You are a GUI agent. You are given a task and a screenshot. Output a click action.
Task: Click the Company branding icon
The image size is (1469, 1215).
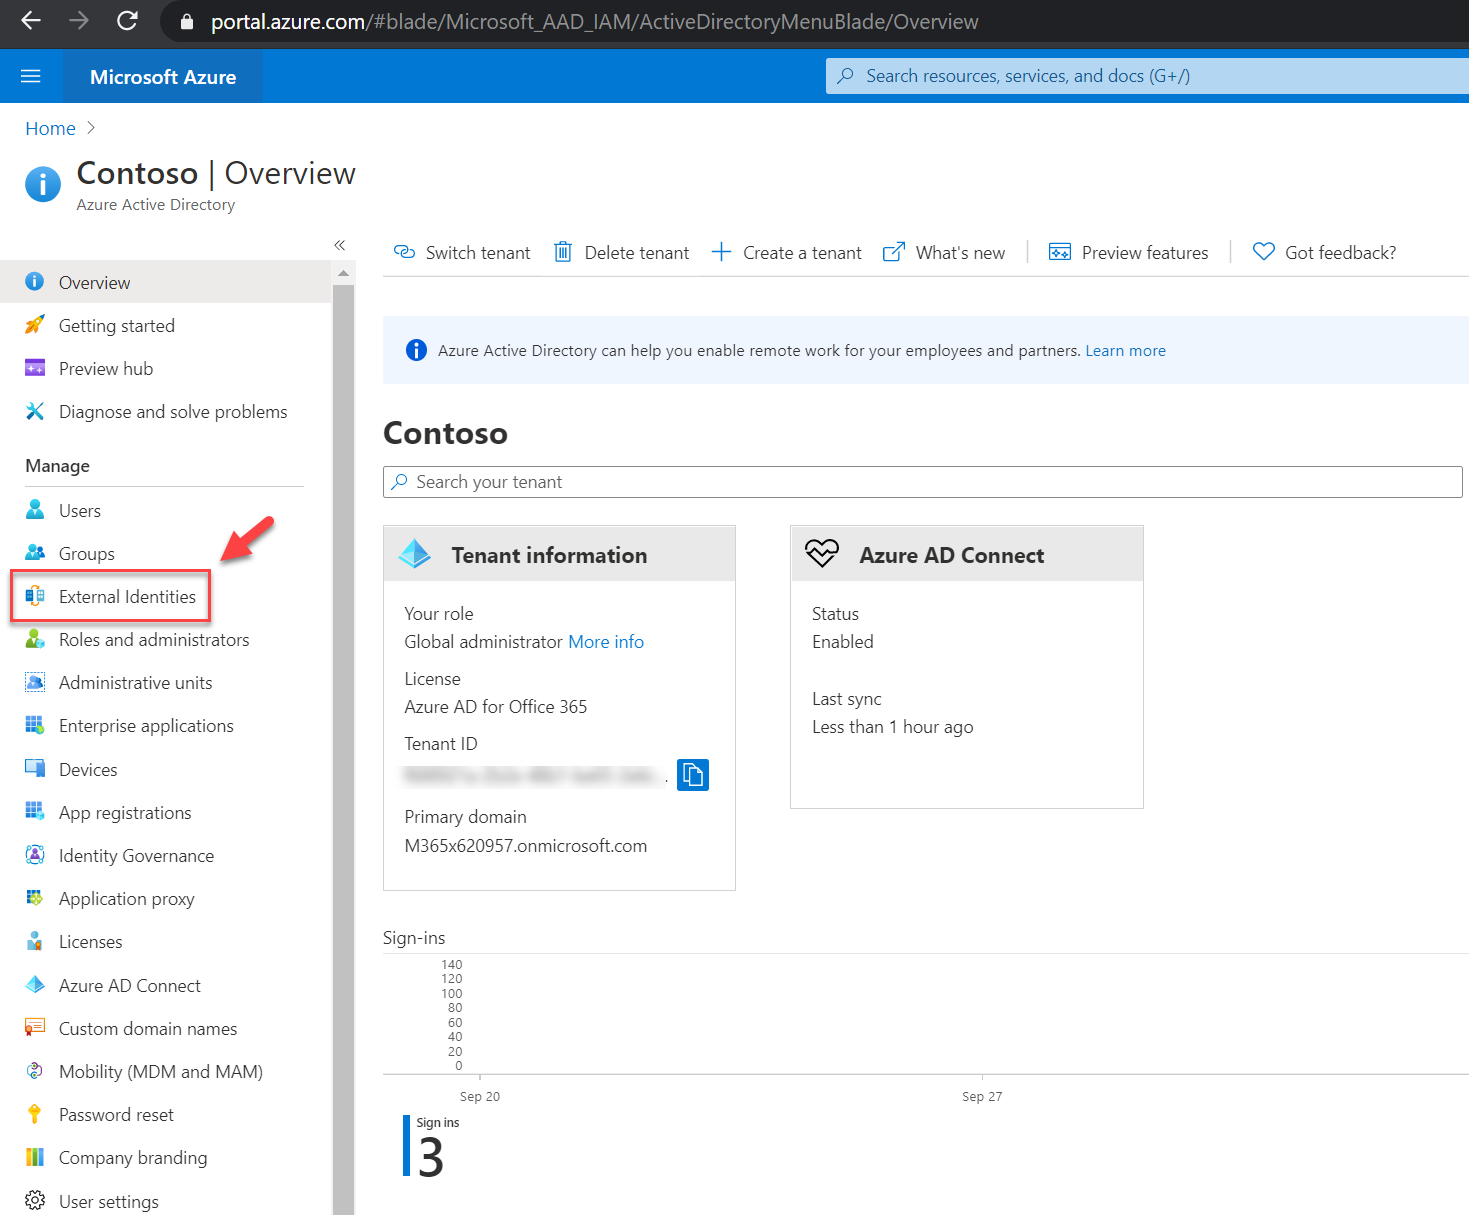[x=34, y=1157]
